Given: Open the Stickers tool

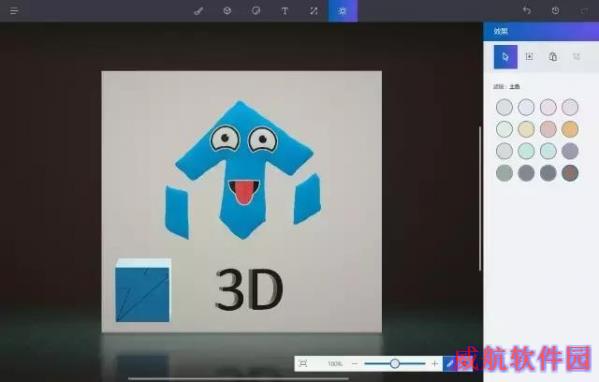Looking at the screenshot, I should coord(256,11).
